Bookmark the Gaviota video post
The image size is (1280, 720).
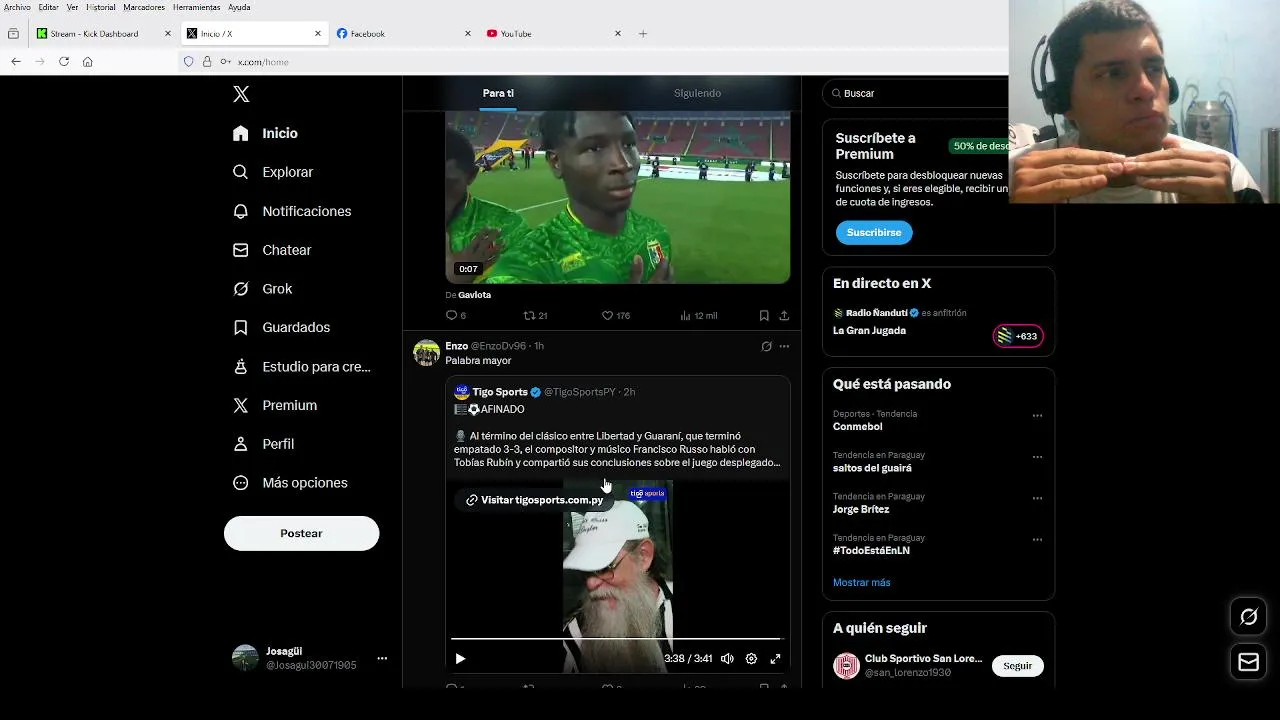764,315
